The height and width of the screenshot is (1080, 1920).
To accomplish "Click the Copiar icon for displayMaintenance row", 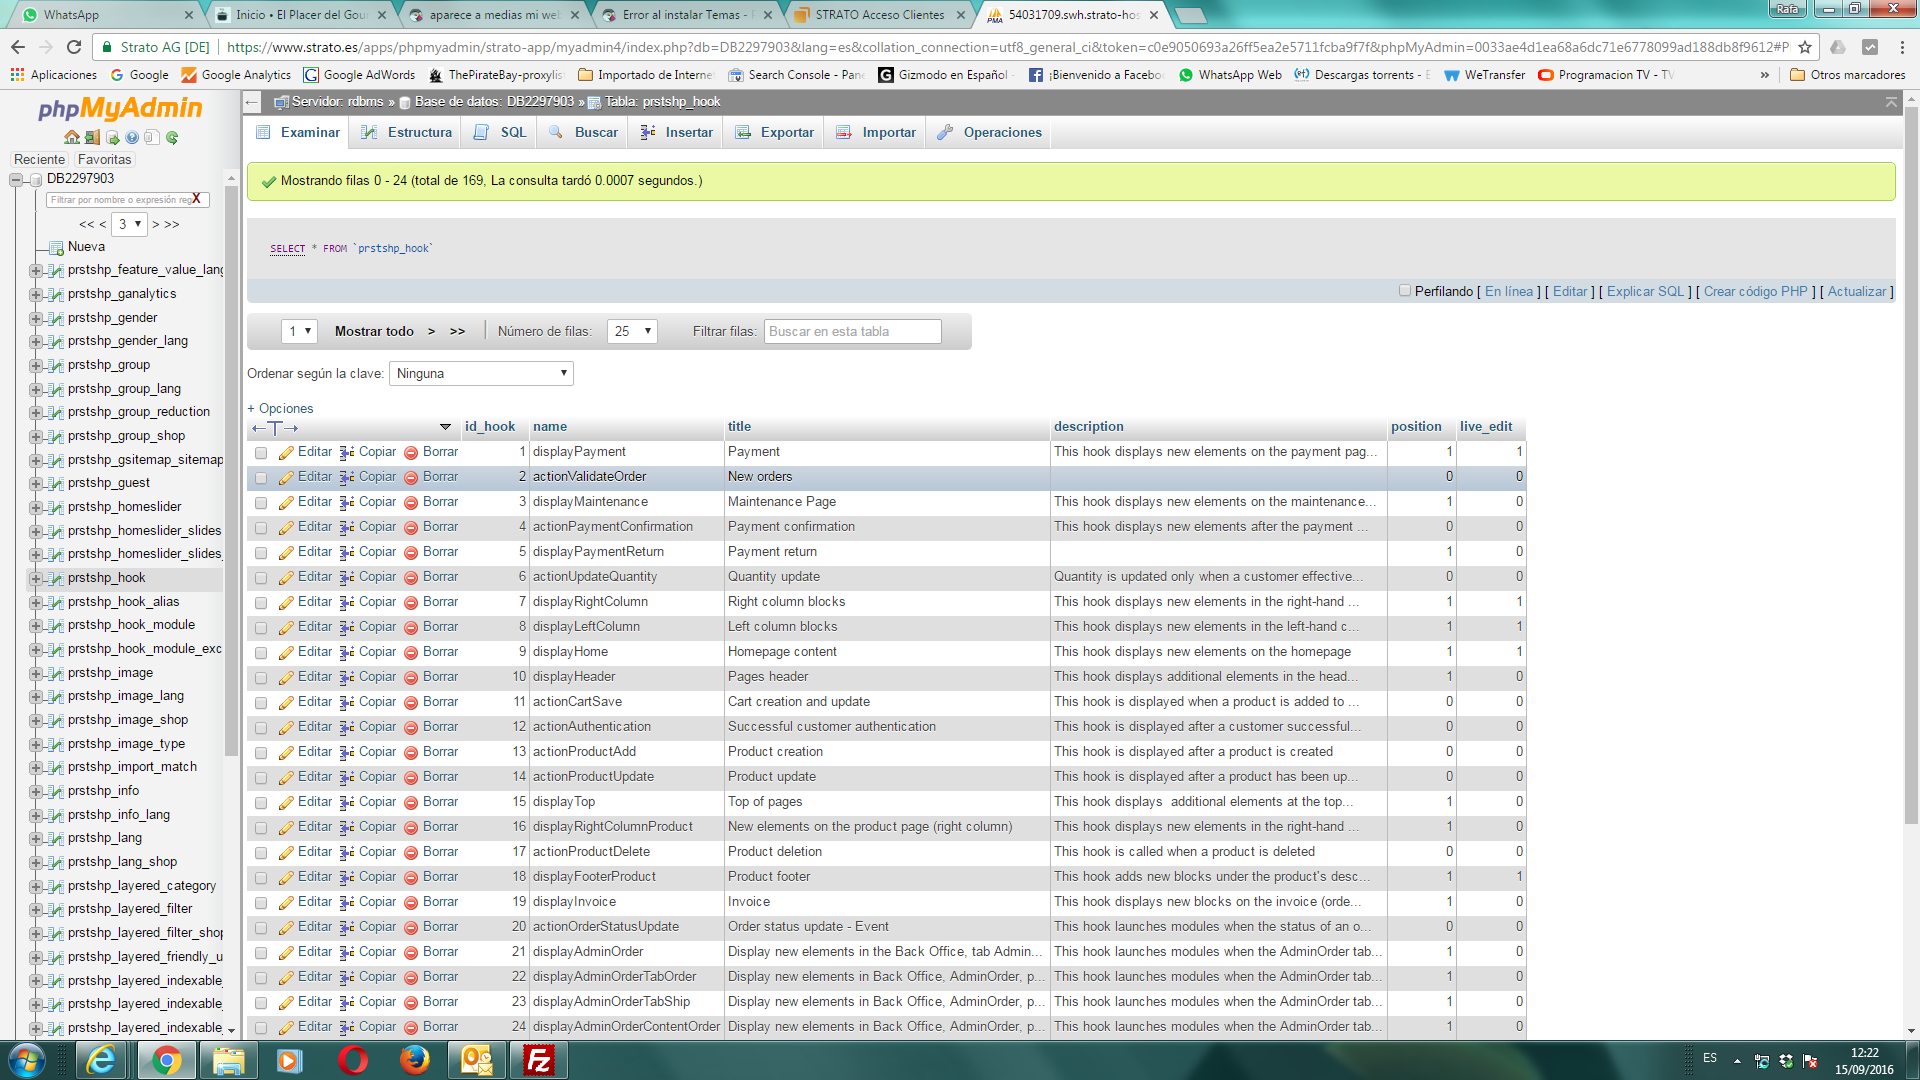I will (347, 503).
